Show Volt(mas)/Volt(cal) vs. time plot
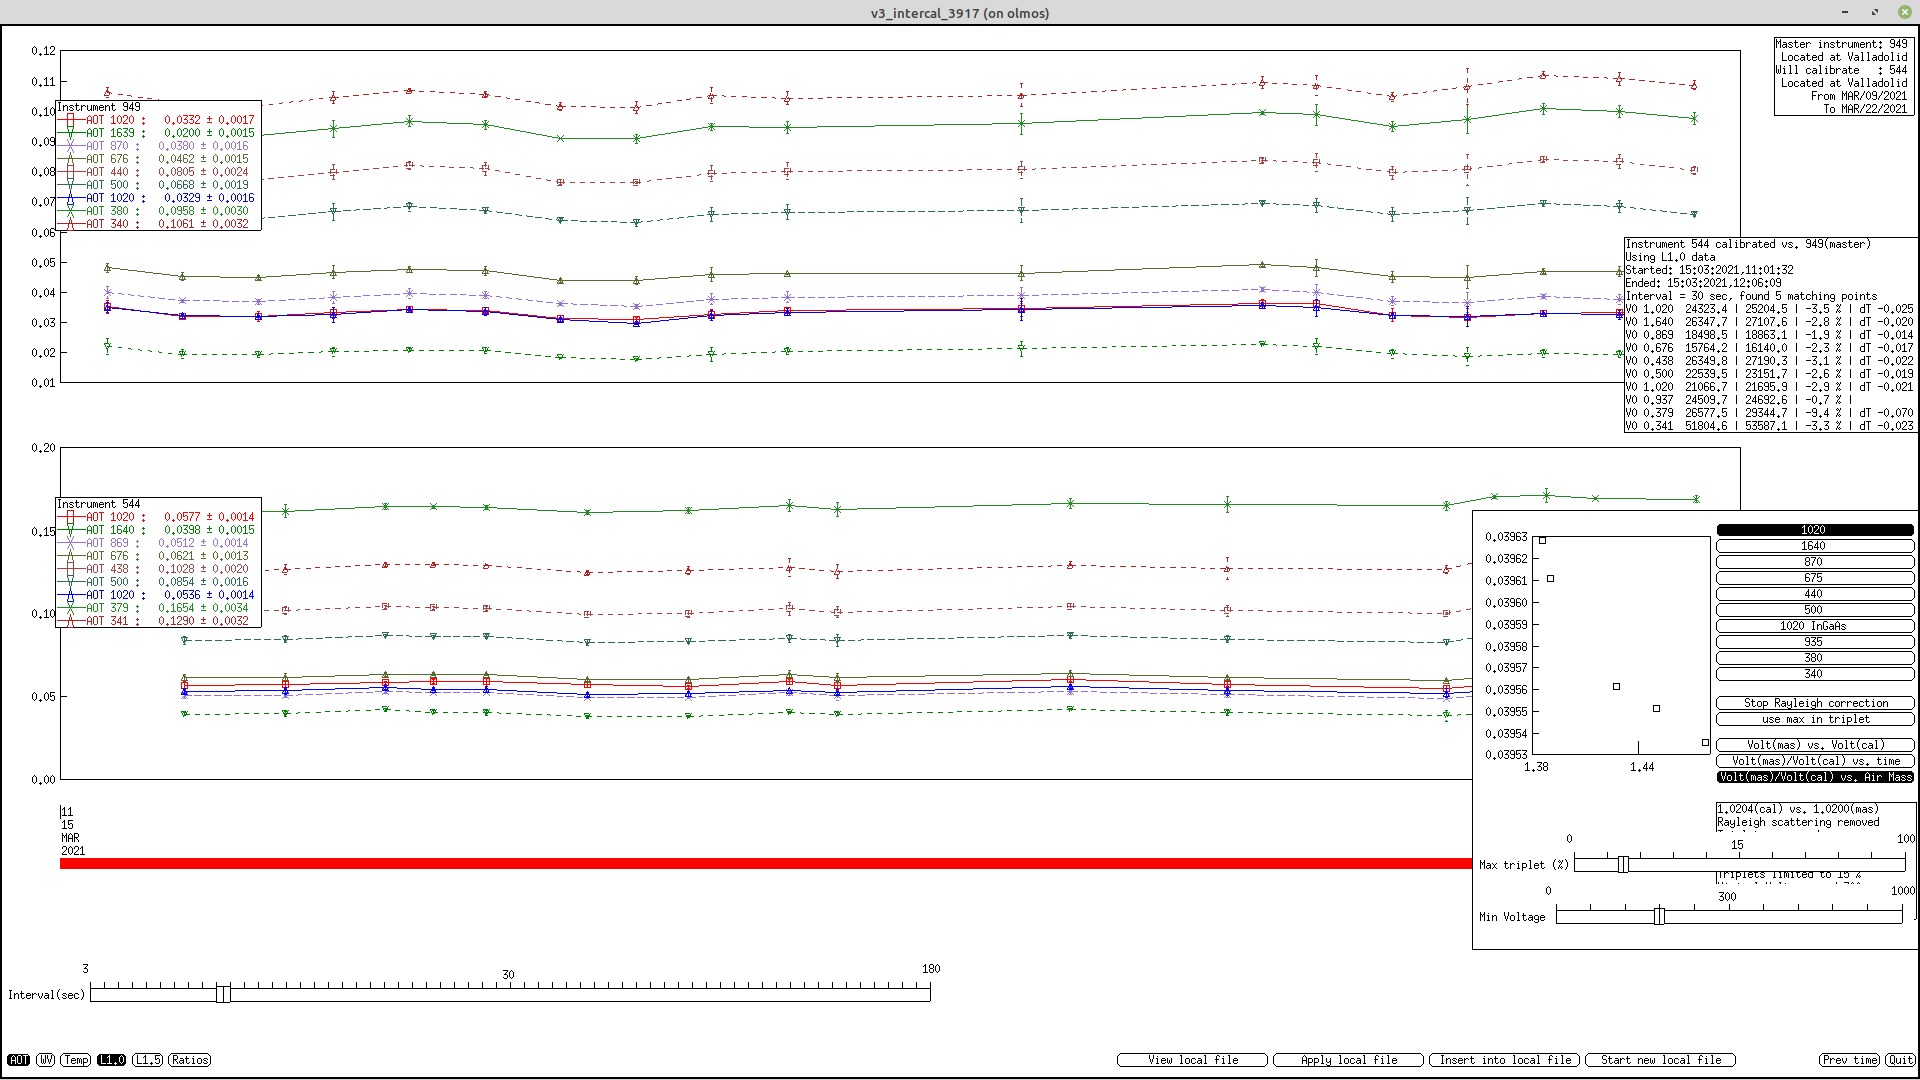This screenshot has width=1920, height=1080. coord(1814,761)
